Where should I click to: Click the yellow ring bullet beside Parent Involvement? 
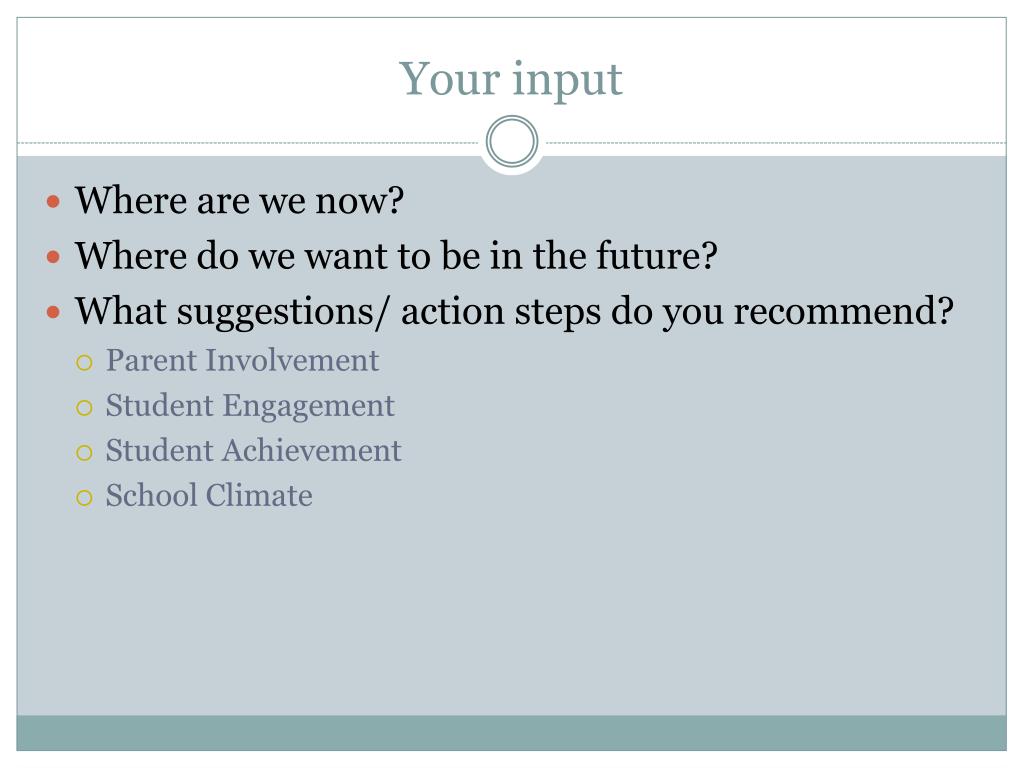point(84,362)
